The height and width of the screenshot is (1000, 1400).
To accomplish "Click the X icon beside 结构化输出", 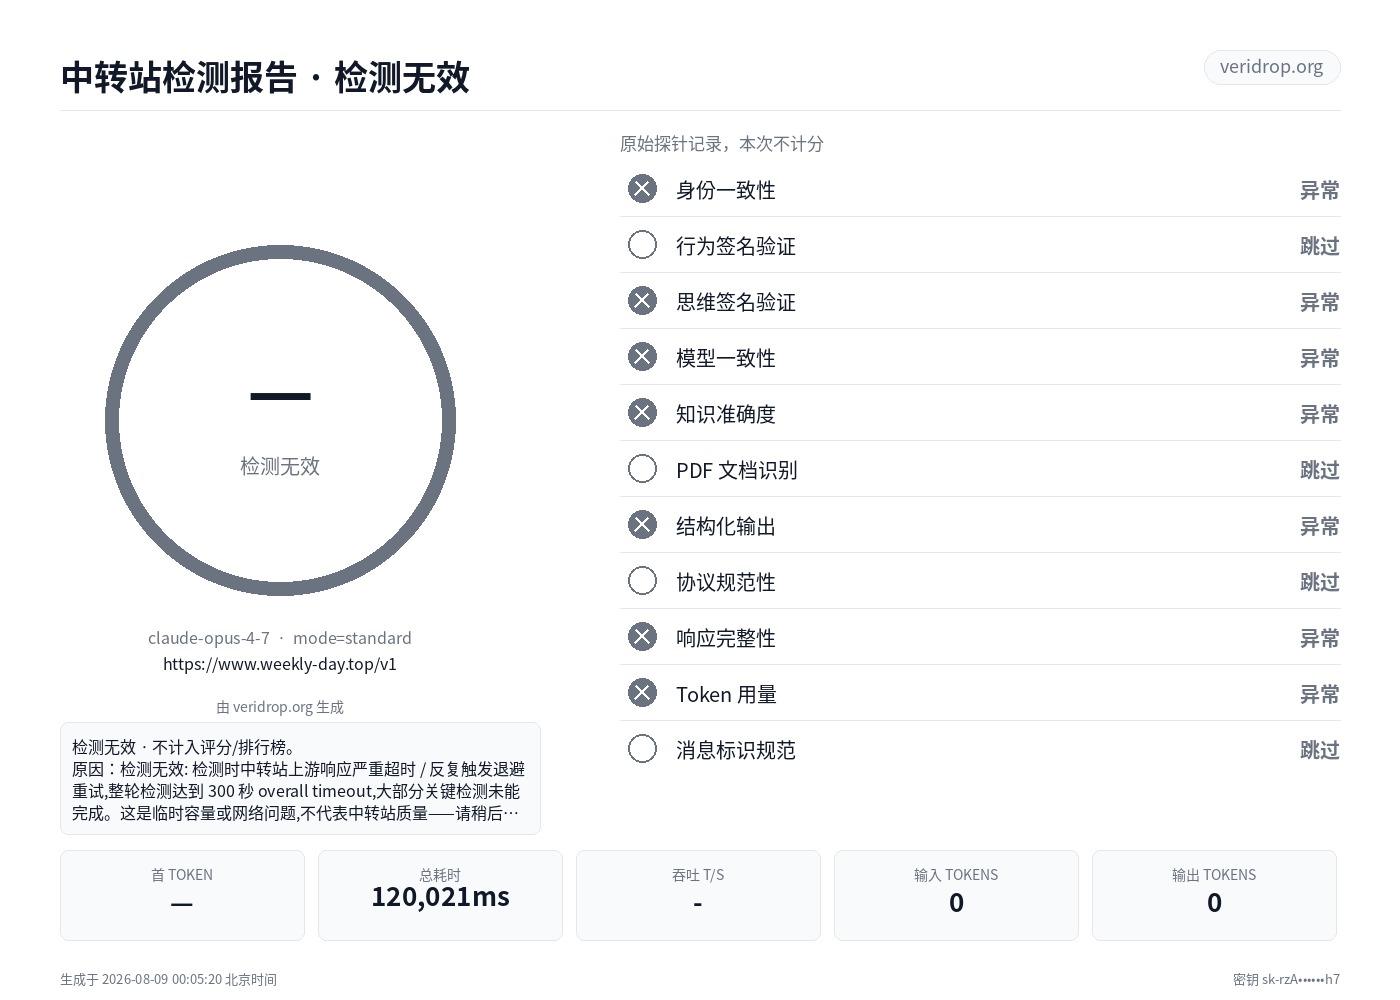I will (x=642, y=525).
